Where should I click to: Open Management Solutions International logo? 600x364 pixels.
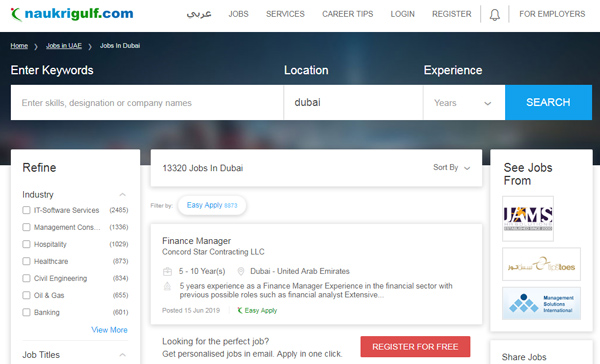pyautogui.click(x=541, y=304)
